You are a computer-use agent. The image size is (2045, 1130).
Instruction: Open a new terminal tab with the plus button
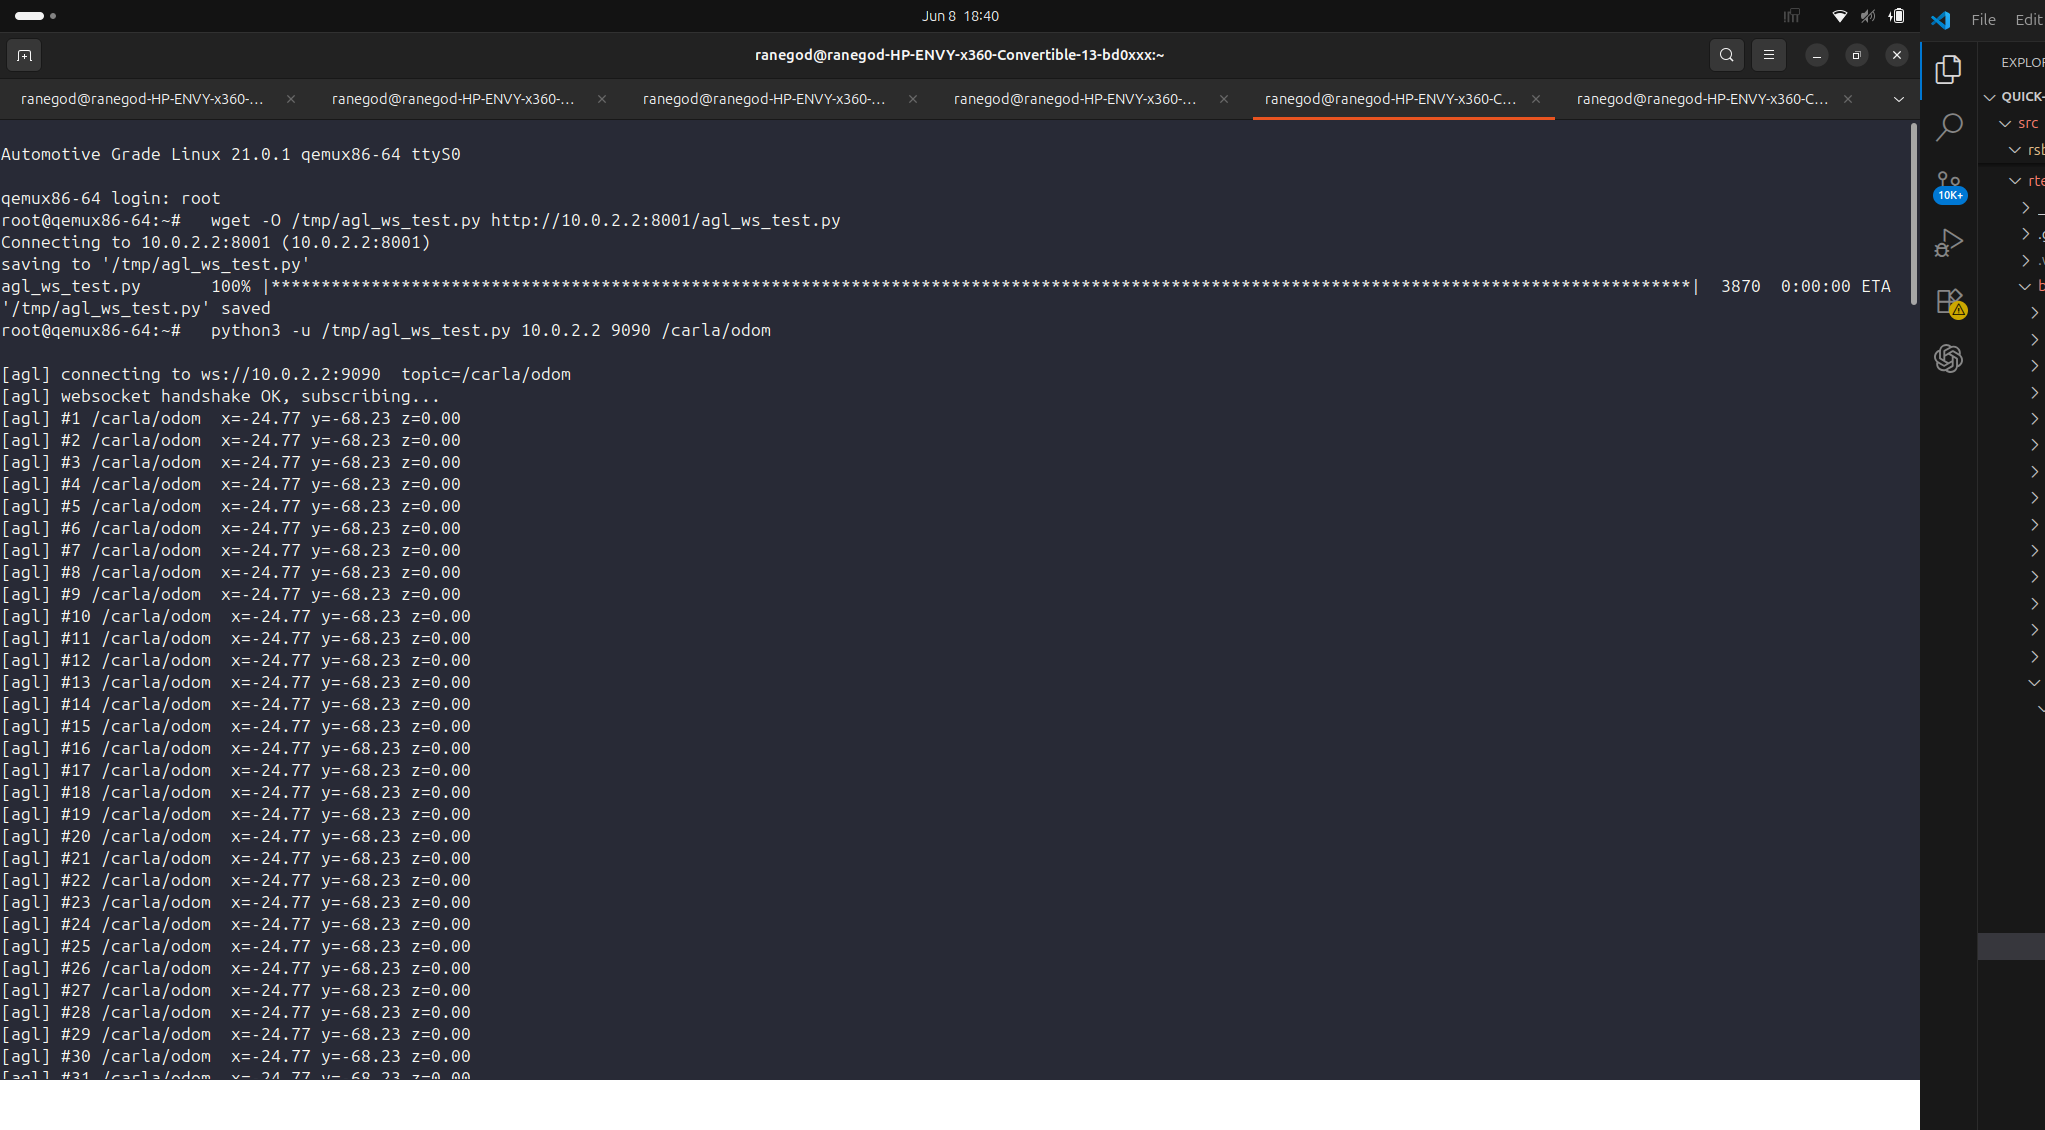(x=24, y=55)
